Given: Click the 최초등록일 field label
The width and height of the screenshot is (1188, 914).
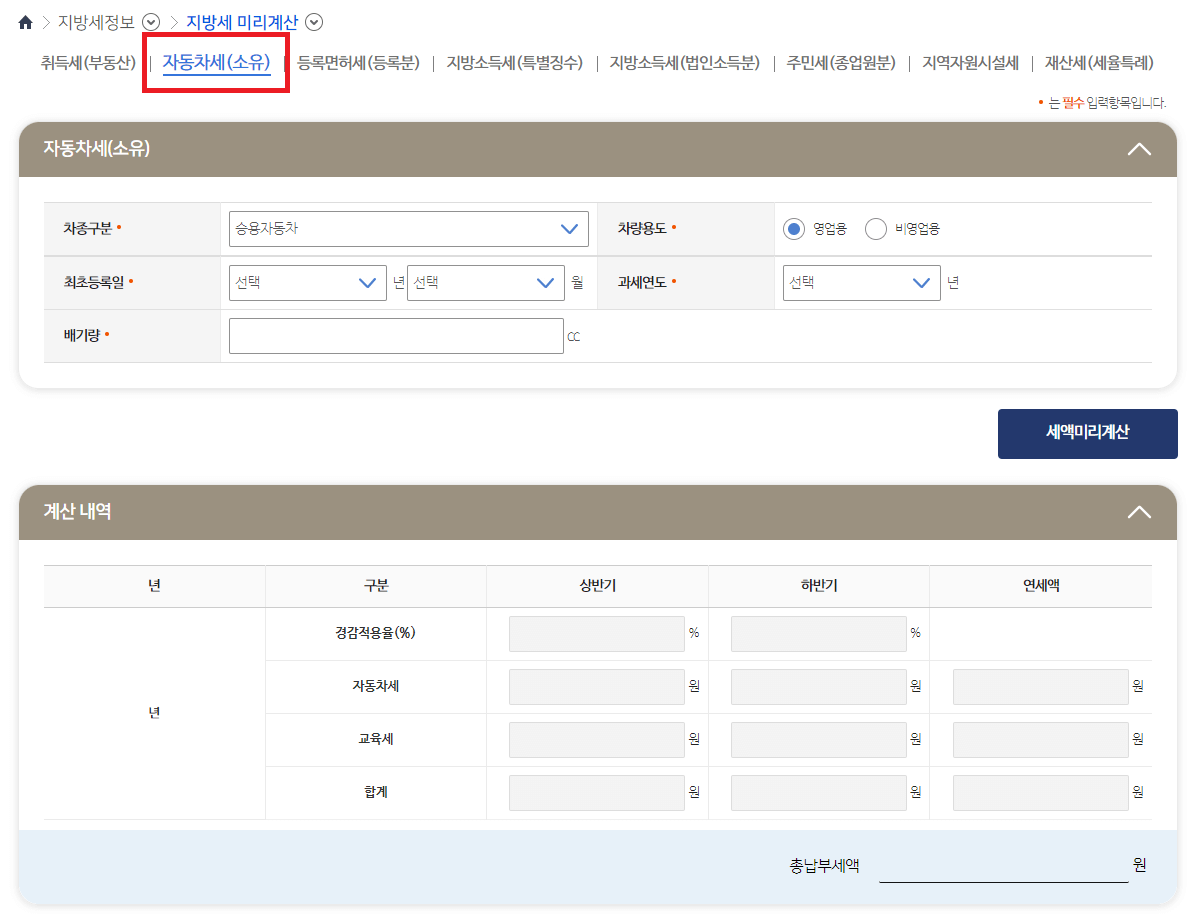Looking at the screenshot, I should point(94,282).
